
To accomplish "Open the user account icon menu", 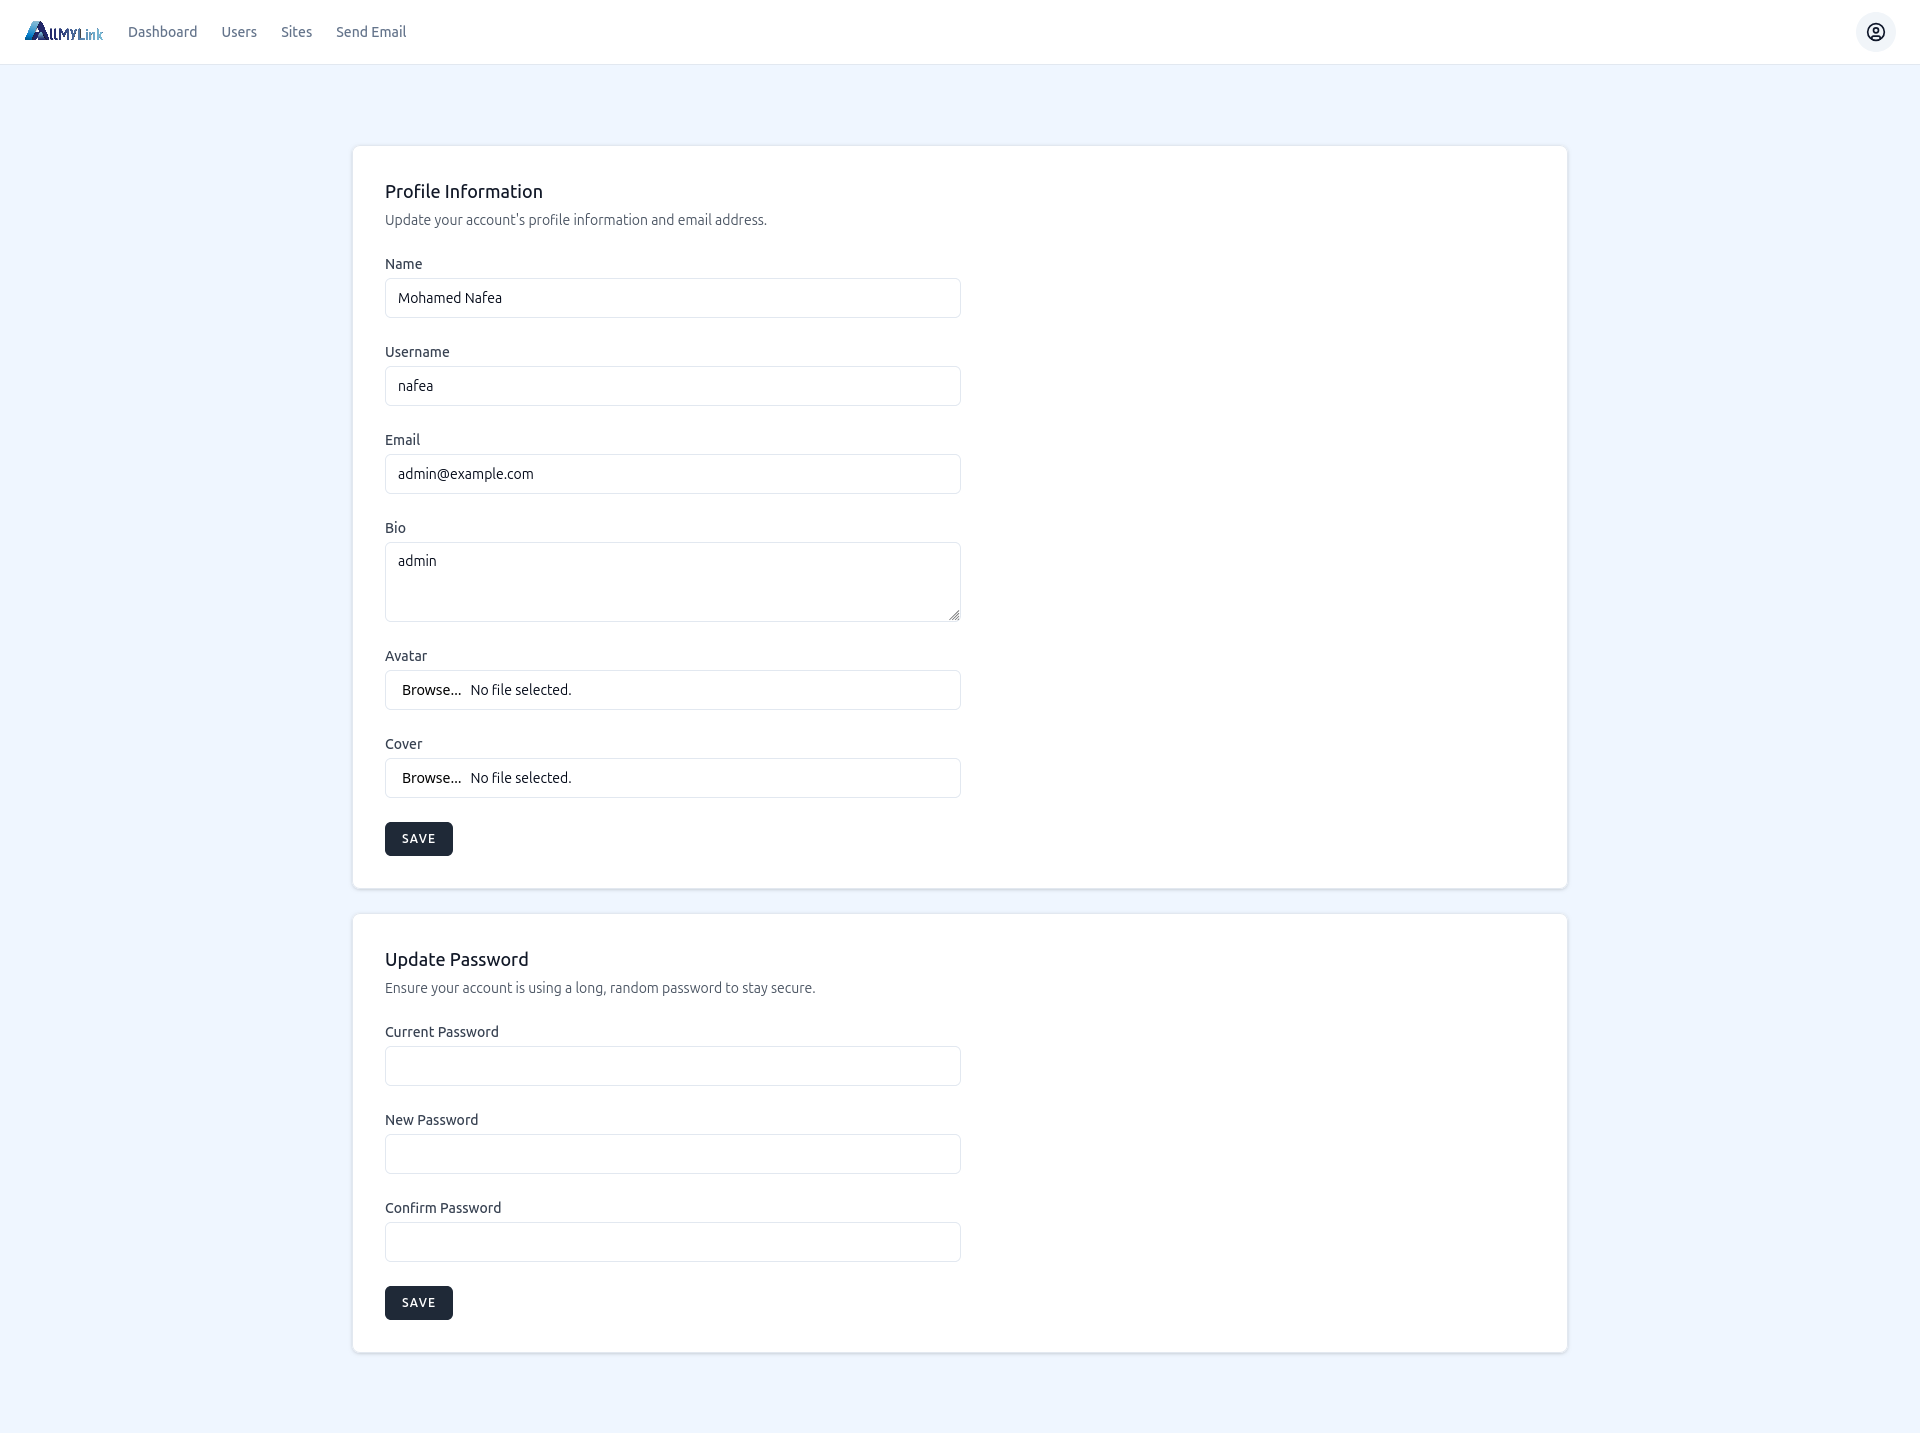I will 1875,32.
